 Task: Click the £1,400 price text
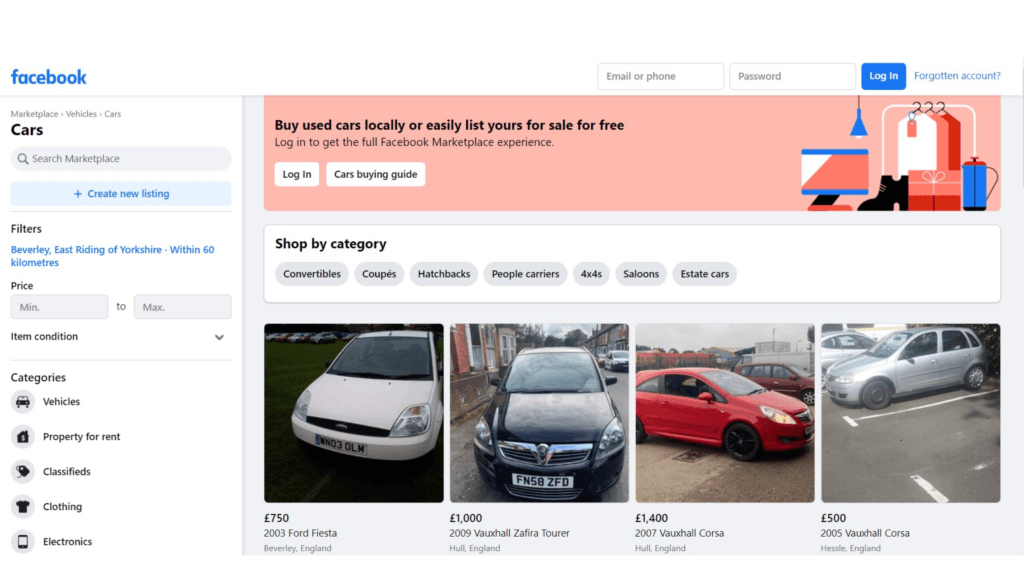point(652,518)
